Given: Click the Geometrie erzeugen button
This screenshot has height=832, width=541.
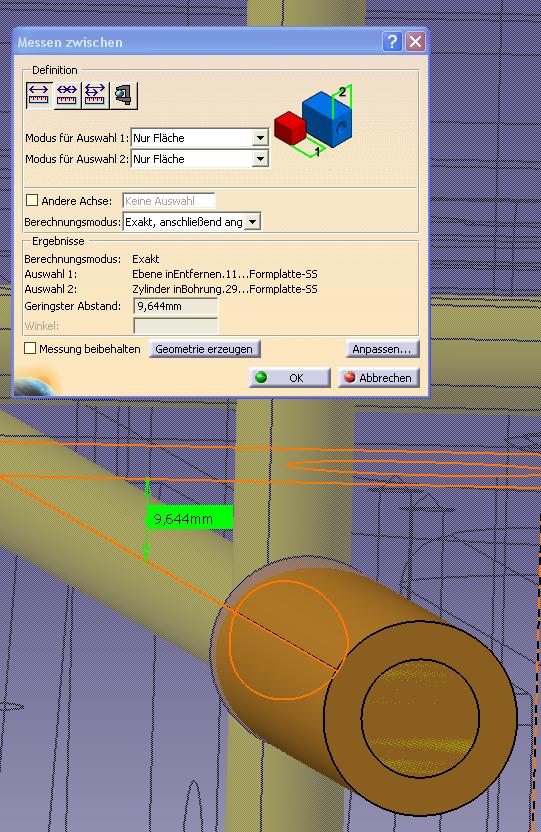Looking at the screenshot, I should point(204,349).
